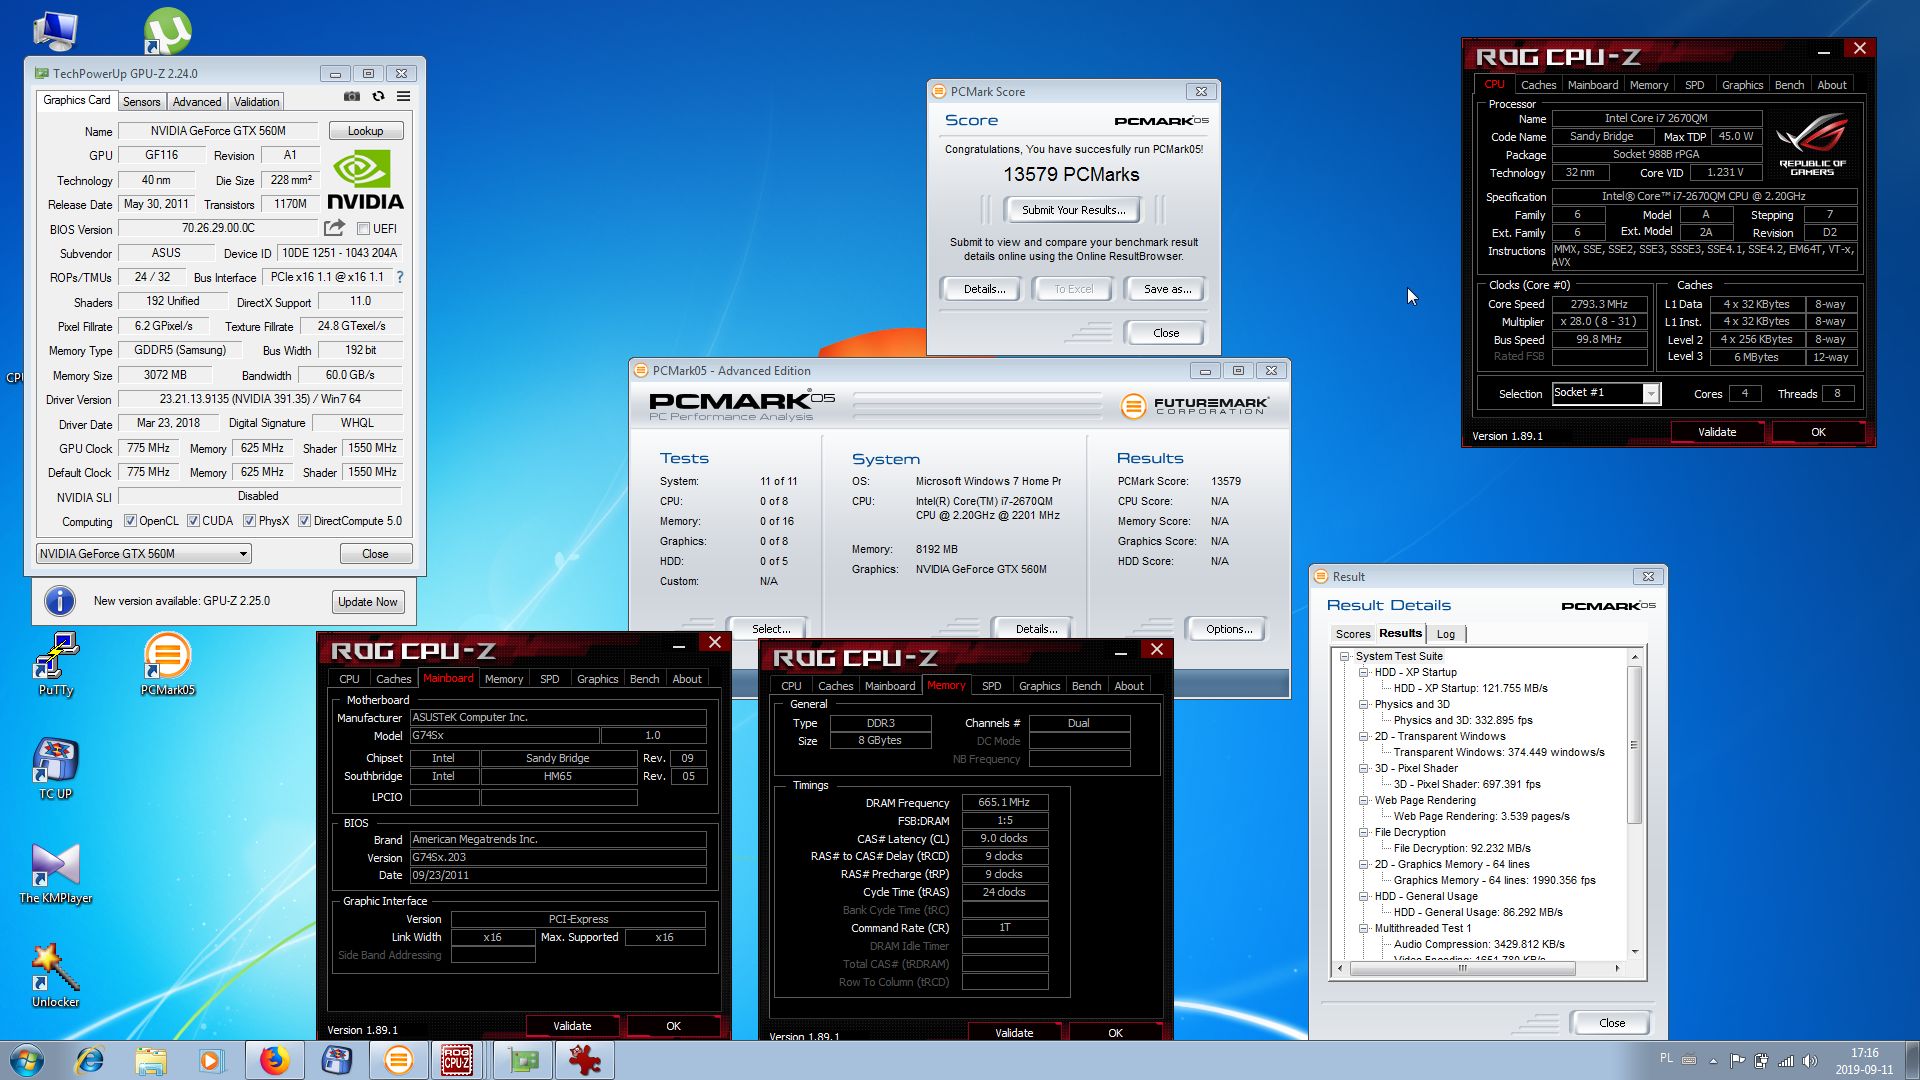This screenshot has height=1080, width=1920.
Task: Open the GPU selection dropdown in GPU-Z
Action: [x=144, y=554]
